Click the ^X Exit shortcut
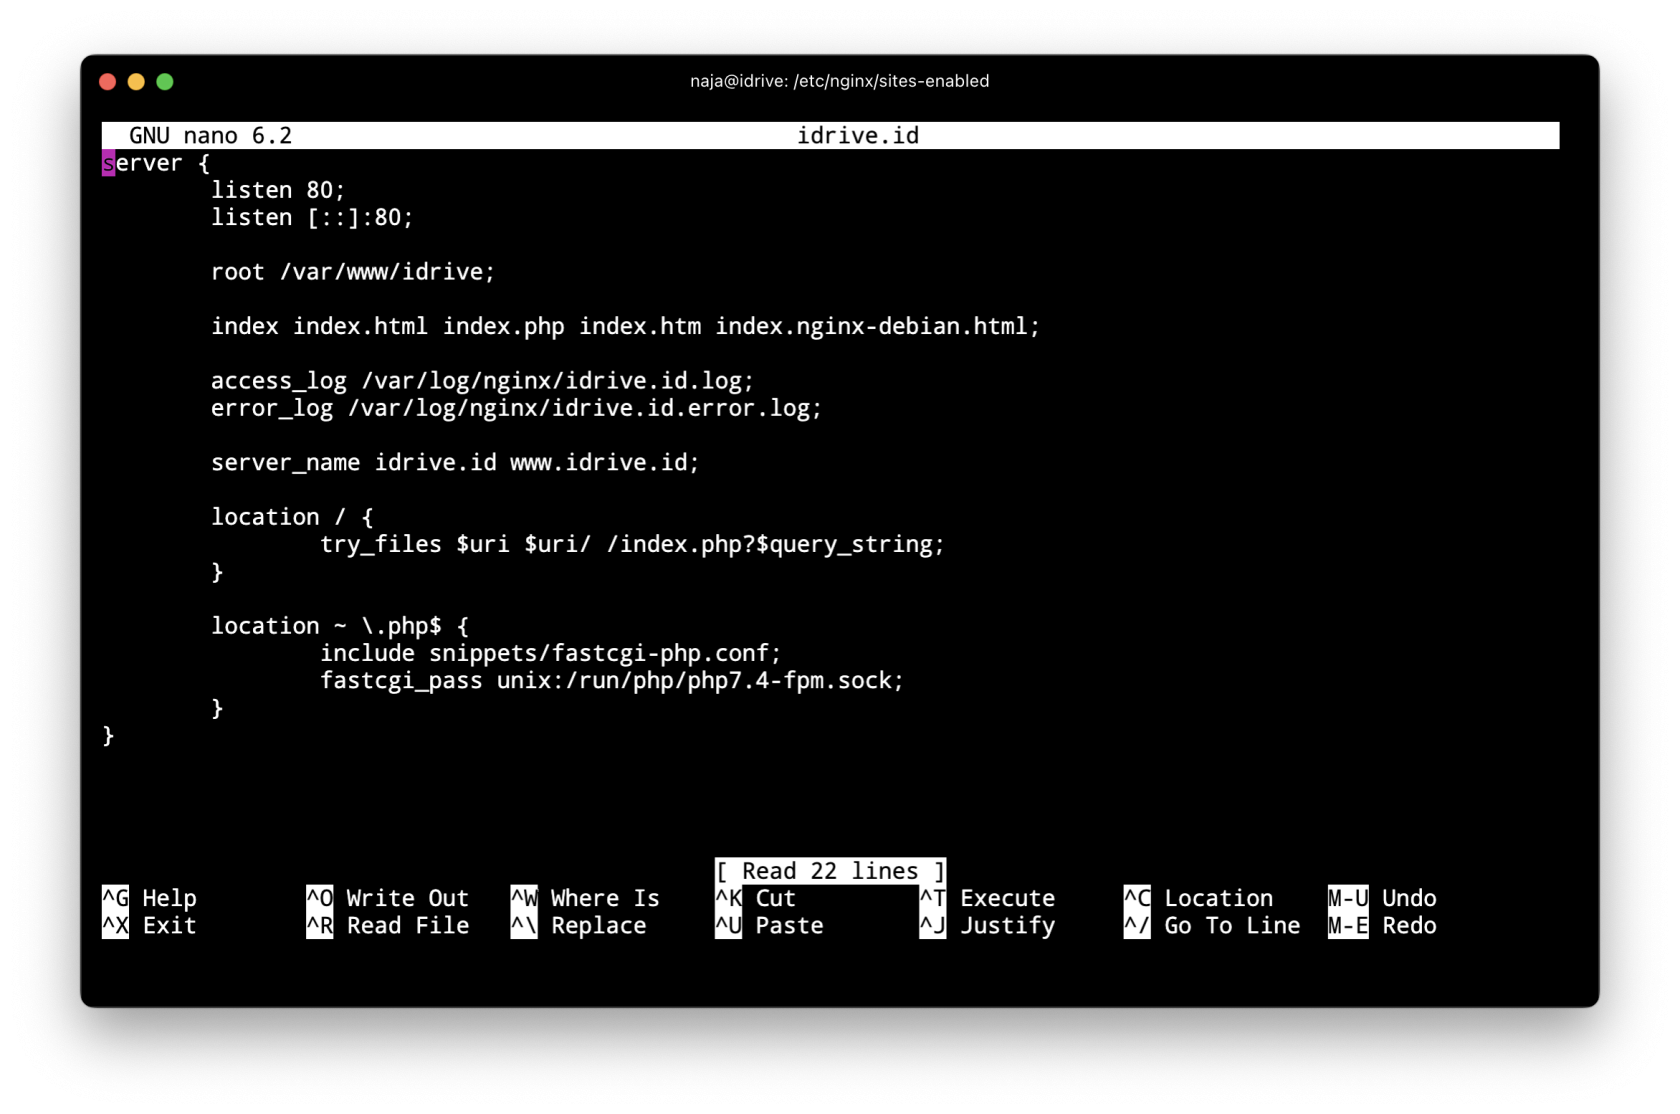The width and height of the screenshot is (1680, 1114). coord(149,925)
